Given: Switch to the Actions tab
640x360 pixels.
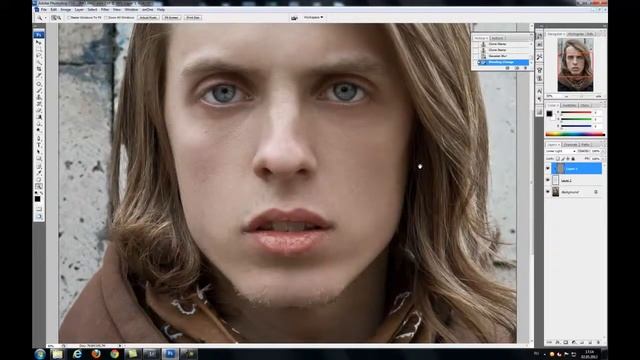Looking at the screenshot, I should point(497,38).
